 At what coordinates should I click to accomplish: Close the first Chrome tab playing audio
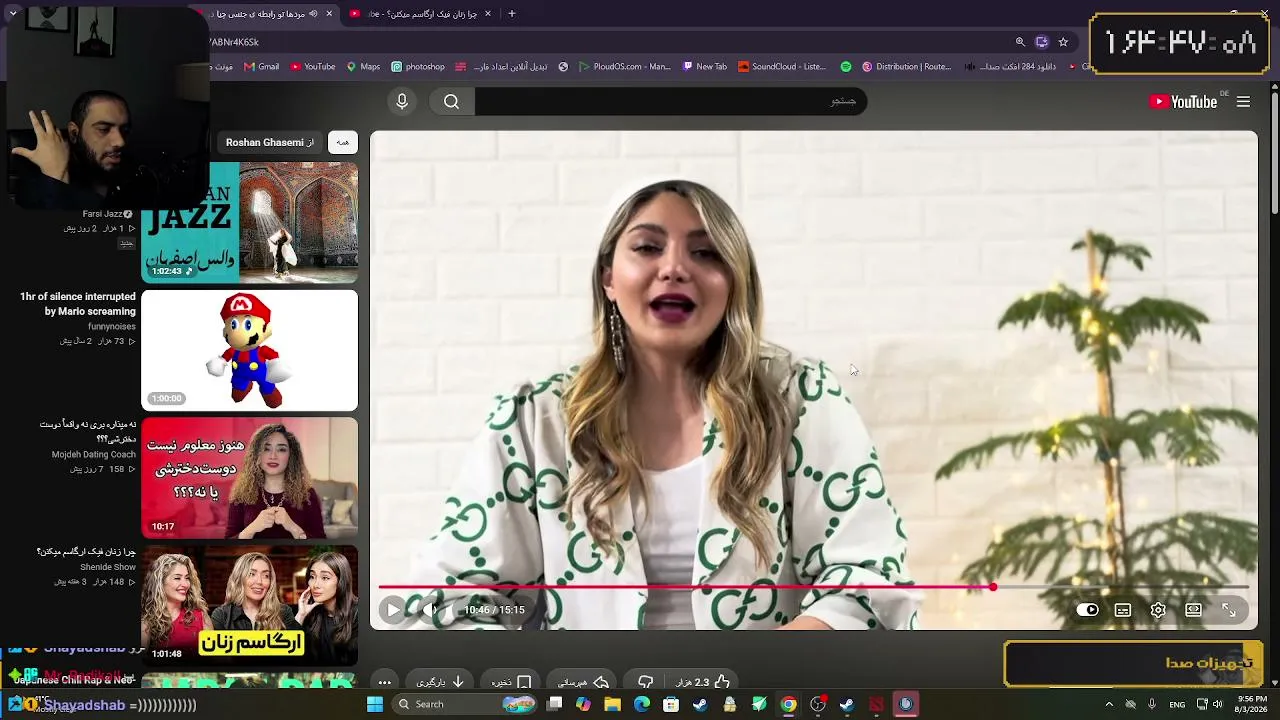click(329, 14)
